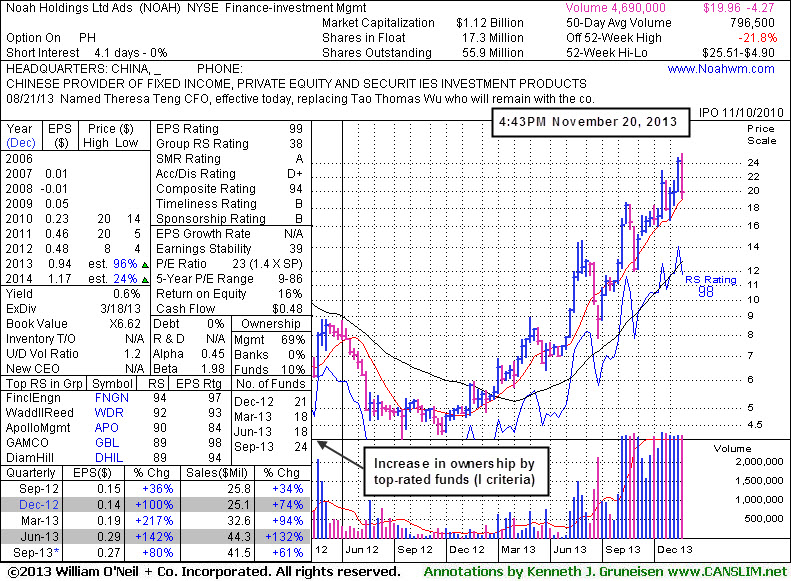Click the Composite Rating value 94
The image size is (791, 581).
pyautogui.click(x=296, y=189)
